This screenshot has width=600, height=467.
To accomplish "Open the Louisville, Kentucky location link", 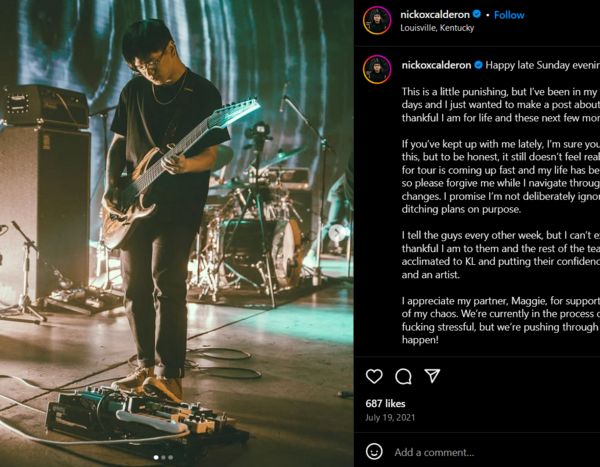I will click(x=437, y=28).
